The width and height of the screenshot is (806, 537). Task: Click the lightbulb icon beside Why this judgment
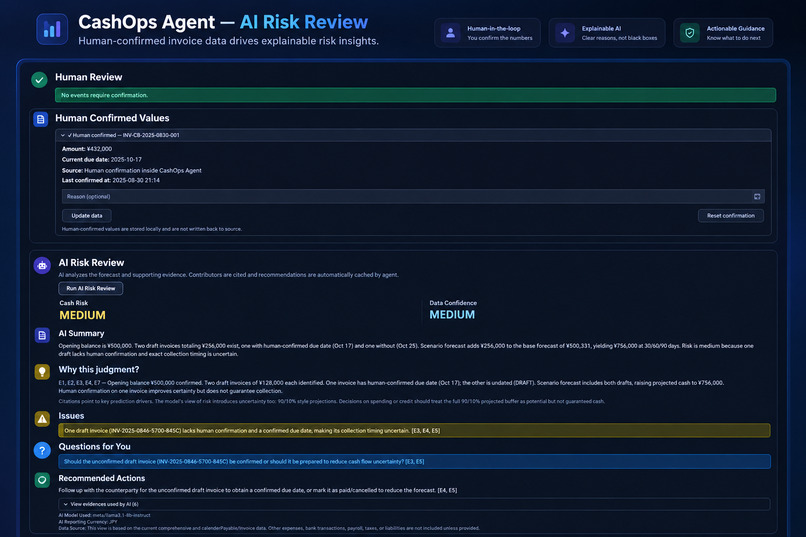(42, 372)
